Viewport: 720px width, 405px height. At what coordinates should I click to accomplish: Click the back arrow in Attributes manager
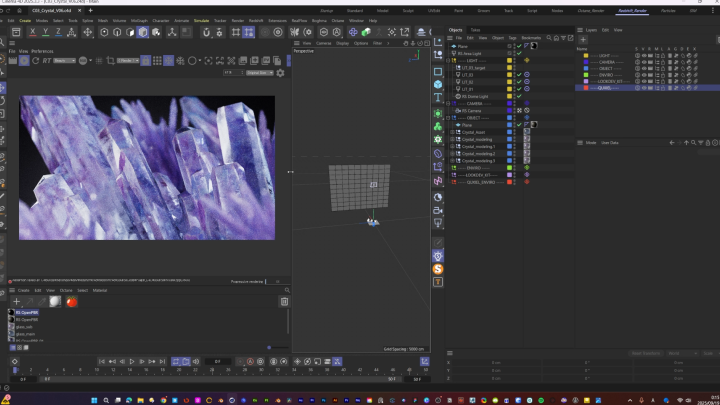672,143
